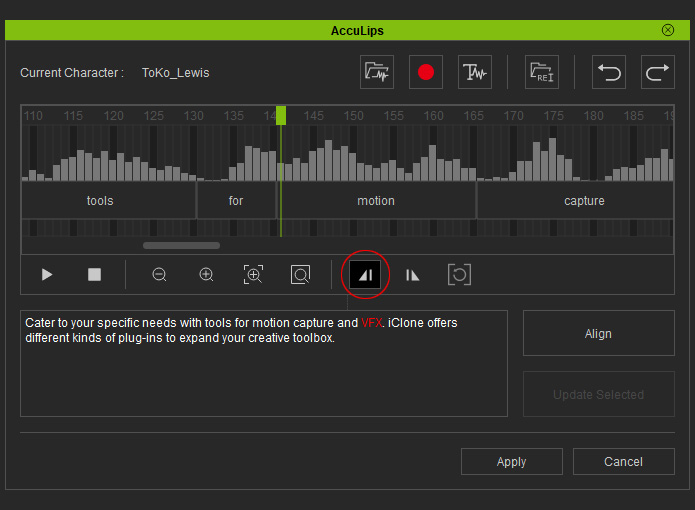Screen dimensions: 695x510
Task: Zoom out the timeline
Action: point(159,274)
